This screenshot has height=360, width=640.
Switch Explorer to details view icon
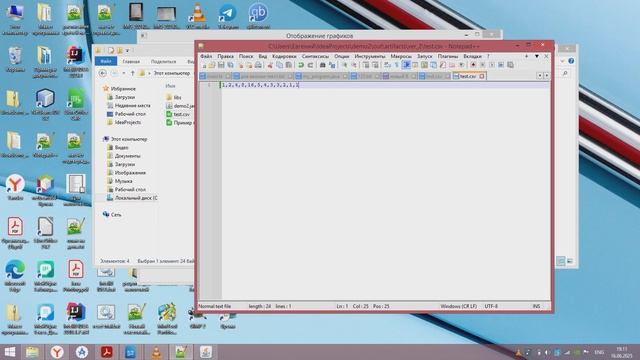pyautogui.click(x=561, y=261)
